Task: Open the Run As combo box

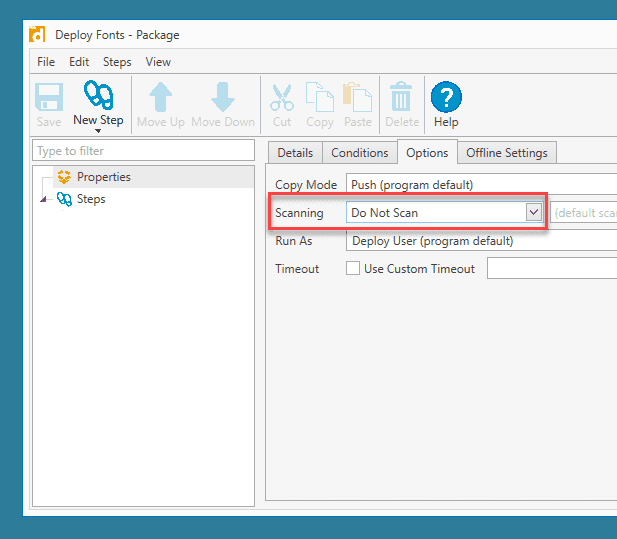Action: [x=481, y=241]
